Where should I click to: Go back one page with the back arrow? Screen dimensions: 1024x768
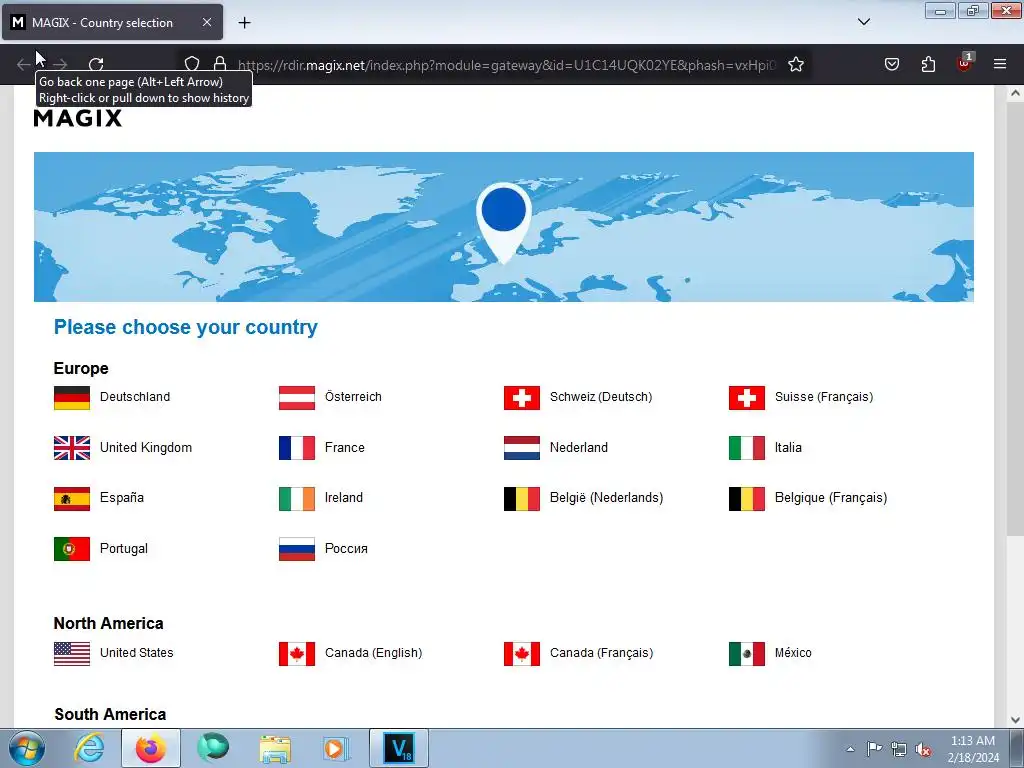(x=24, y=64)
